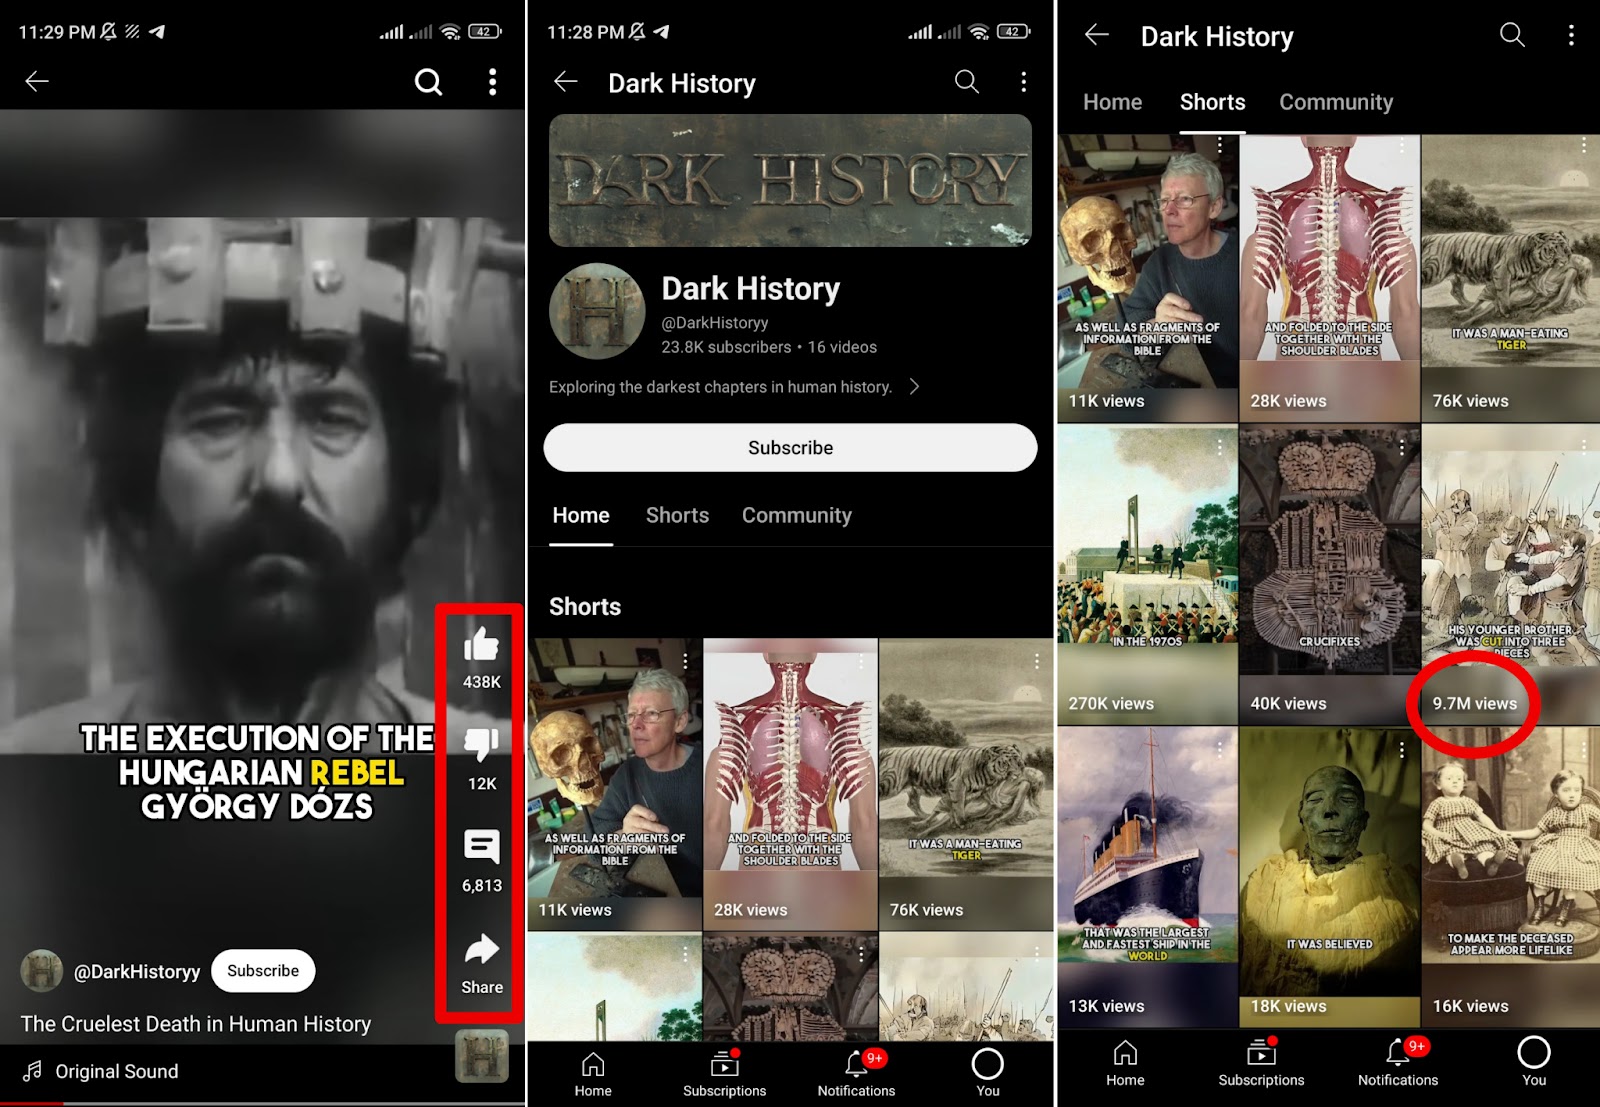Select Community tab on middle channel page
Image resolution: width=1600 pixels, height=1107 pixels.
click(797, 516)
